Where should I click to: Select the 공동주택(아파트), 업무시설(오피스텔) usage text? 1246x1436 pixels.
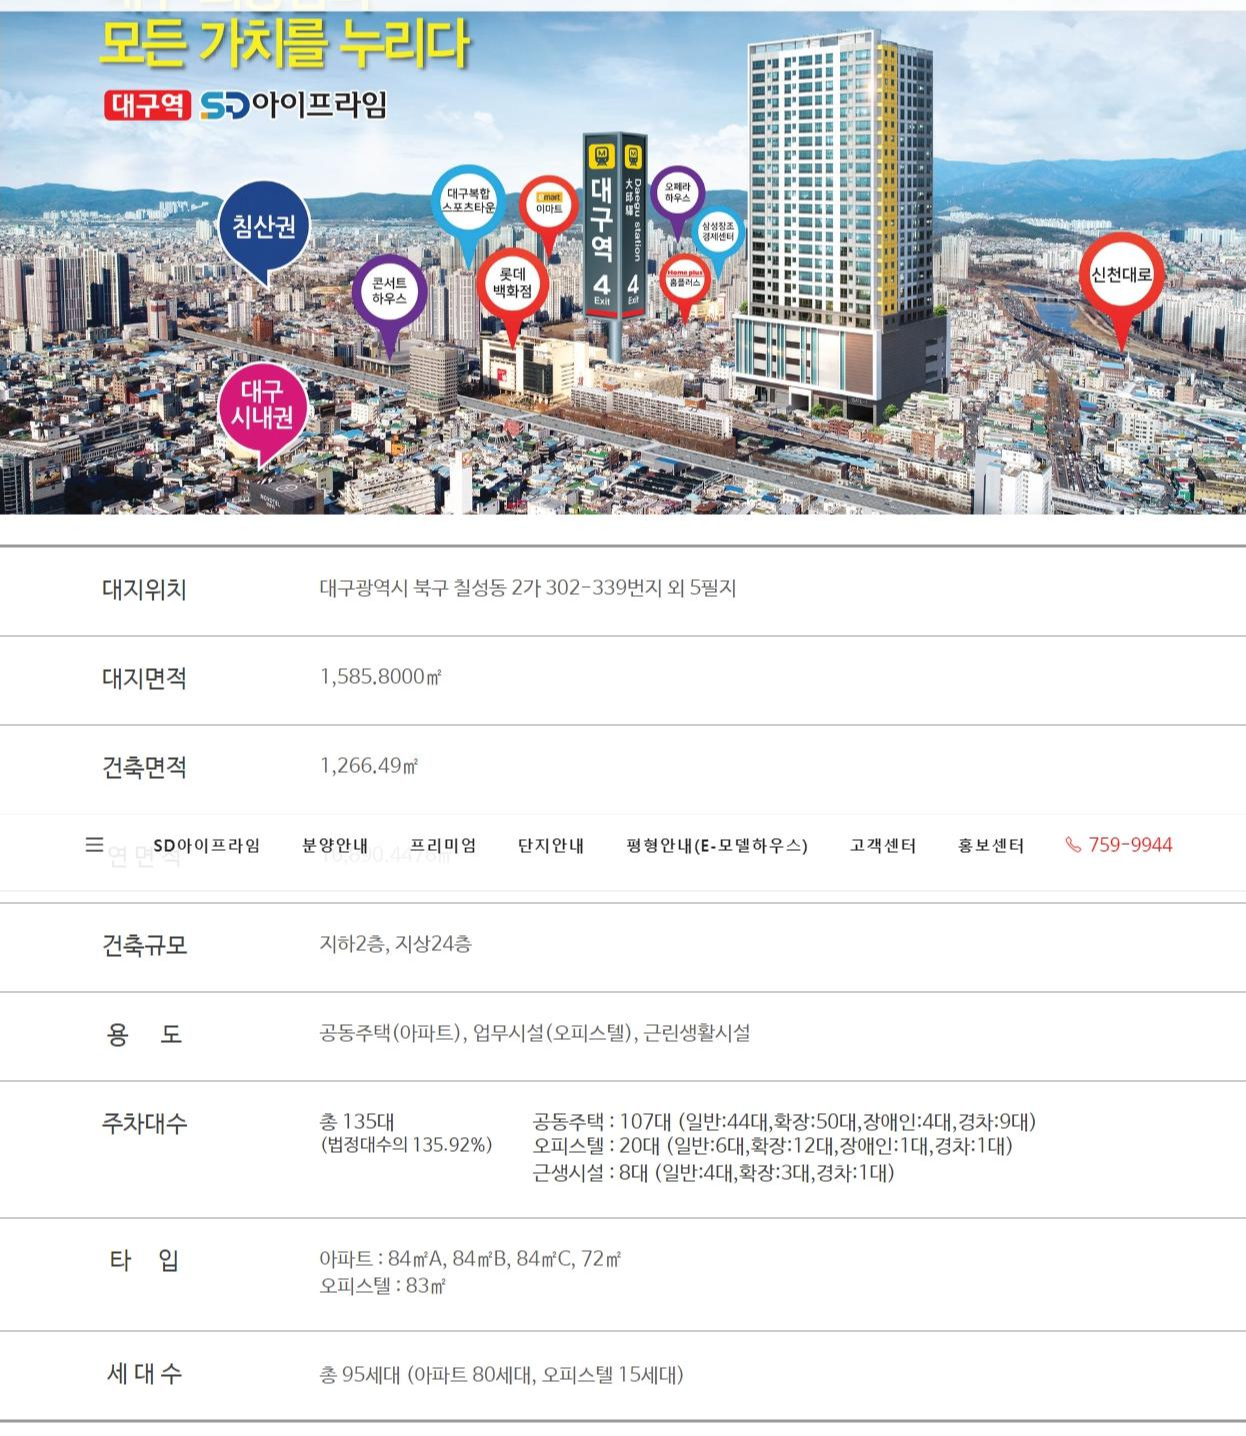pyautogui.click(x=535, y=1033)
